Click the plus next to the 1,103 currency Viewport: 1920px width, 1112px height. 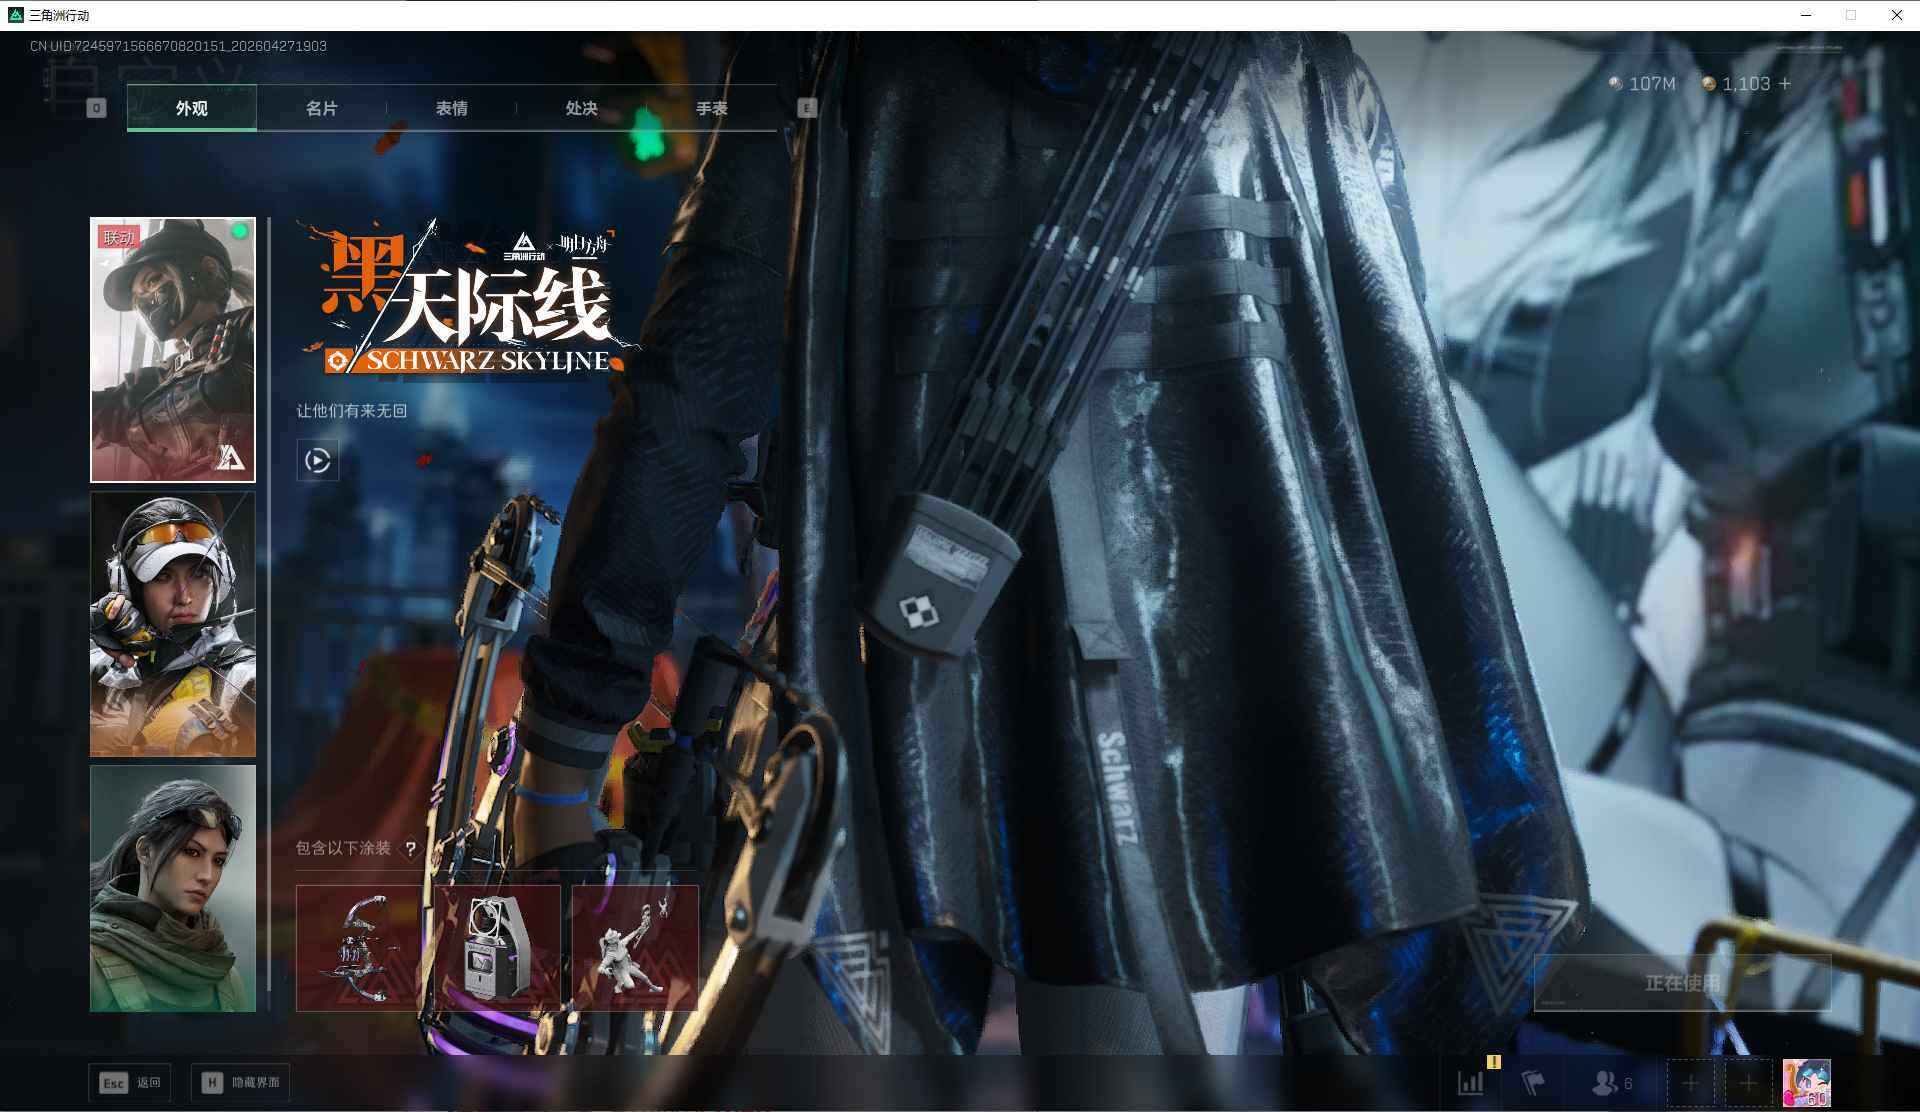point(1785,84)
